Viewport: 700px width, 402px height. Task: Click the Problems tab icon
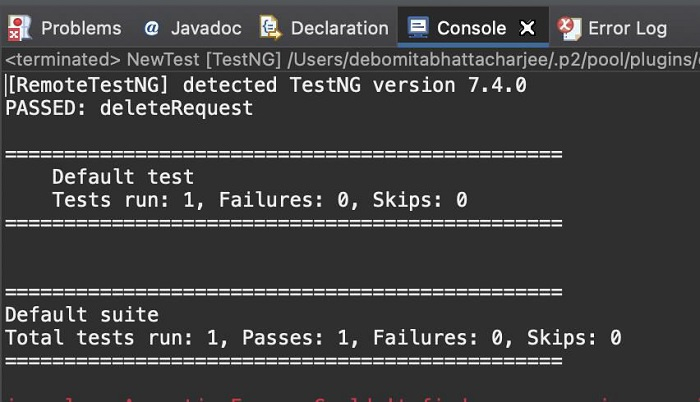(x=19, y=28)
